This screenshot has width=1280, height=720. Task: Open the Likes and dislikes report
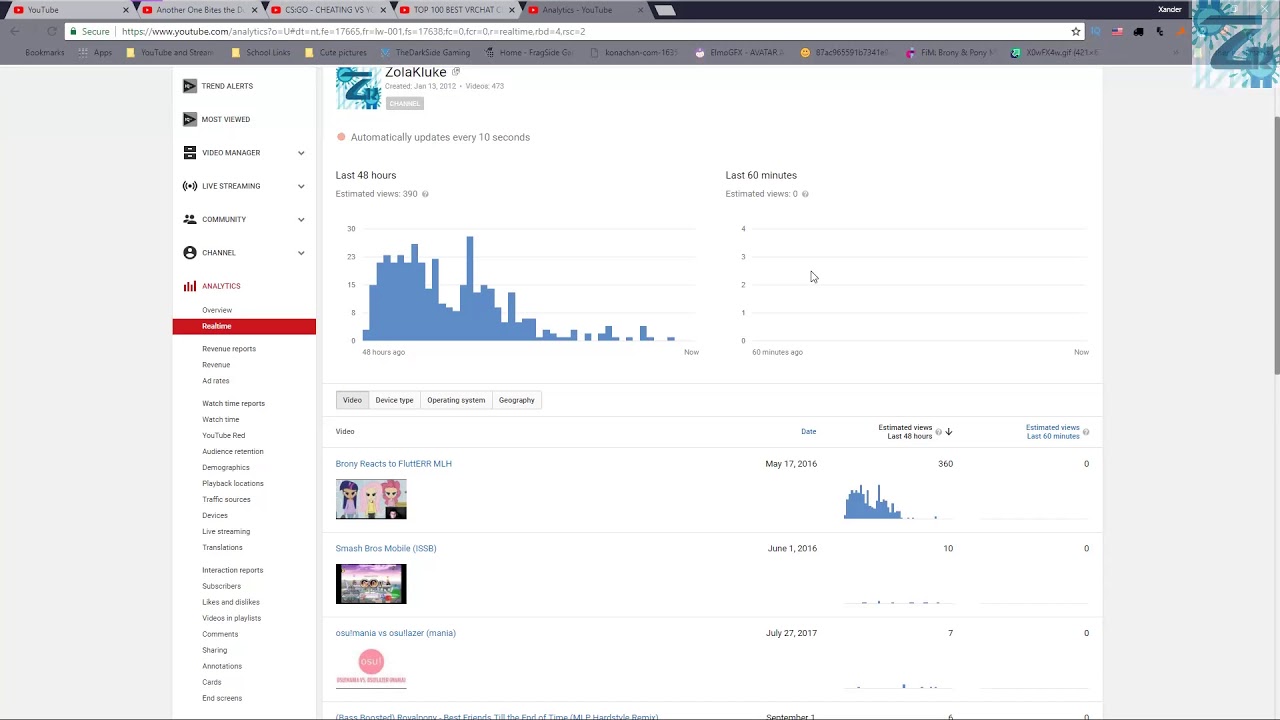[231, 602]
